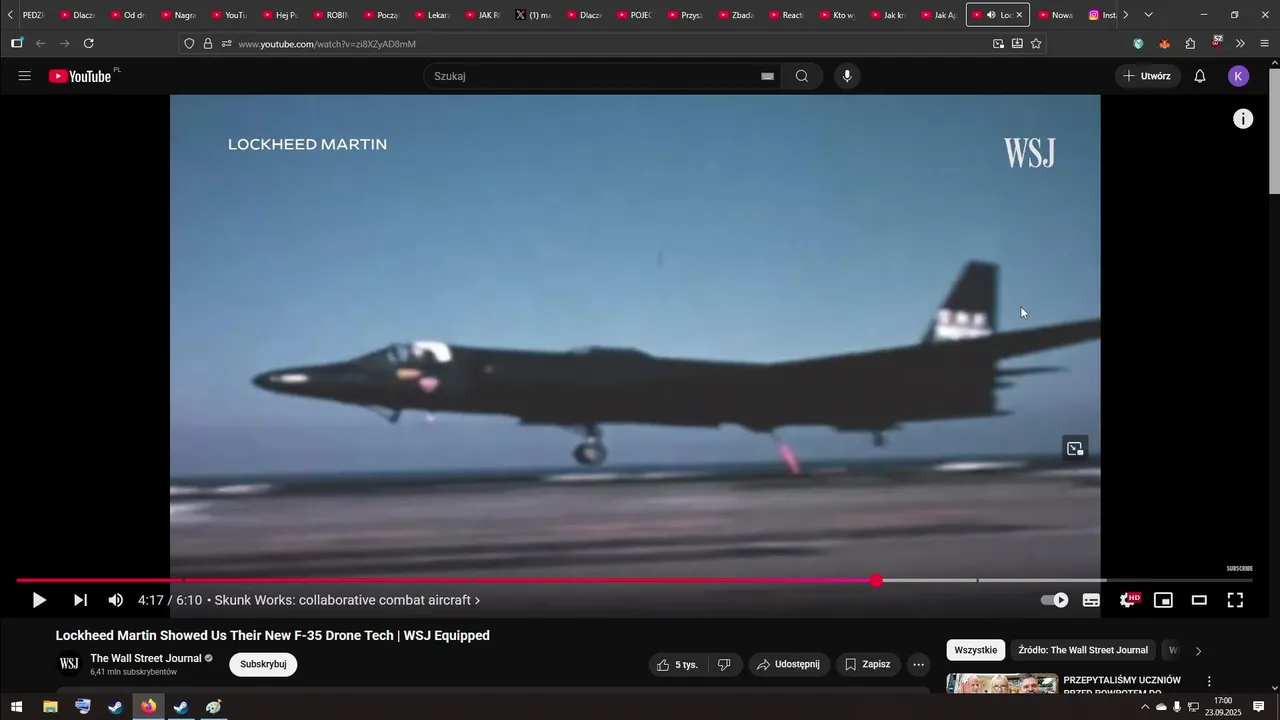Image resolution: width=1280 pixels, height=720 pixels.
Task: Open the WSJ channel avatar
Action: pos(69,664)
